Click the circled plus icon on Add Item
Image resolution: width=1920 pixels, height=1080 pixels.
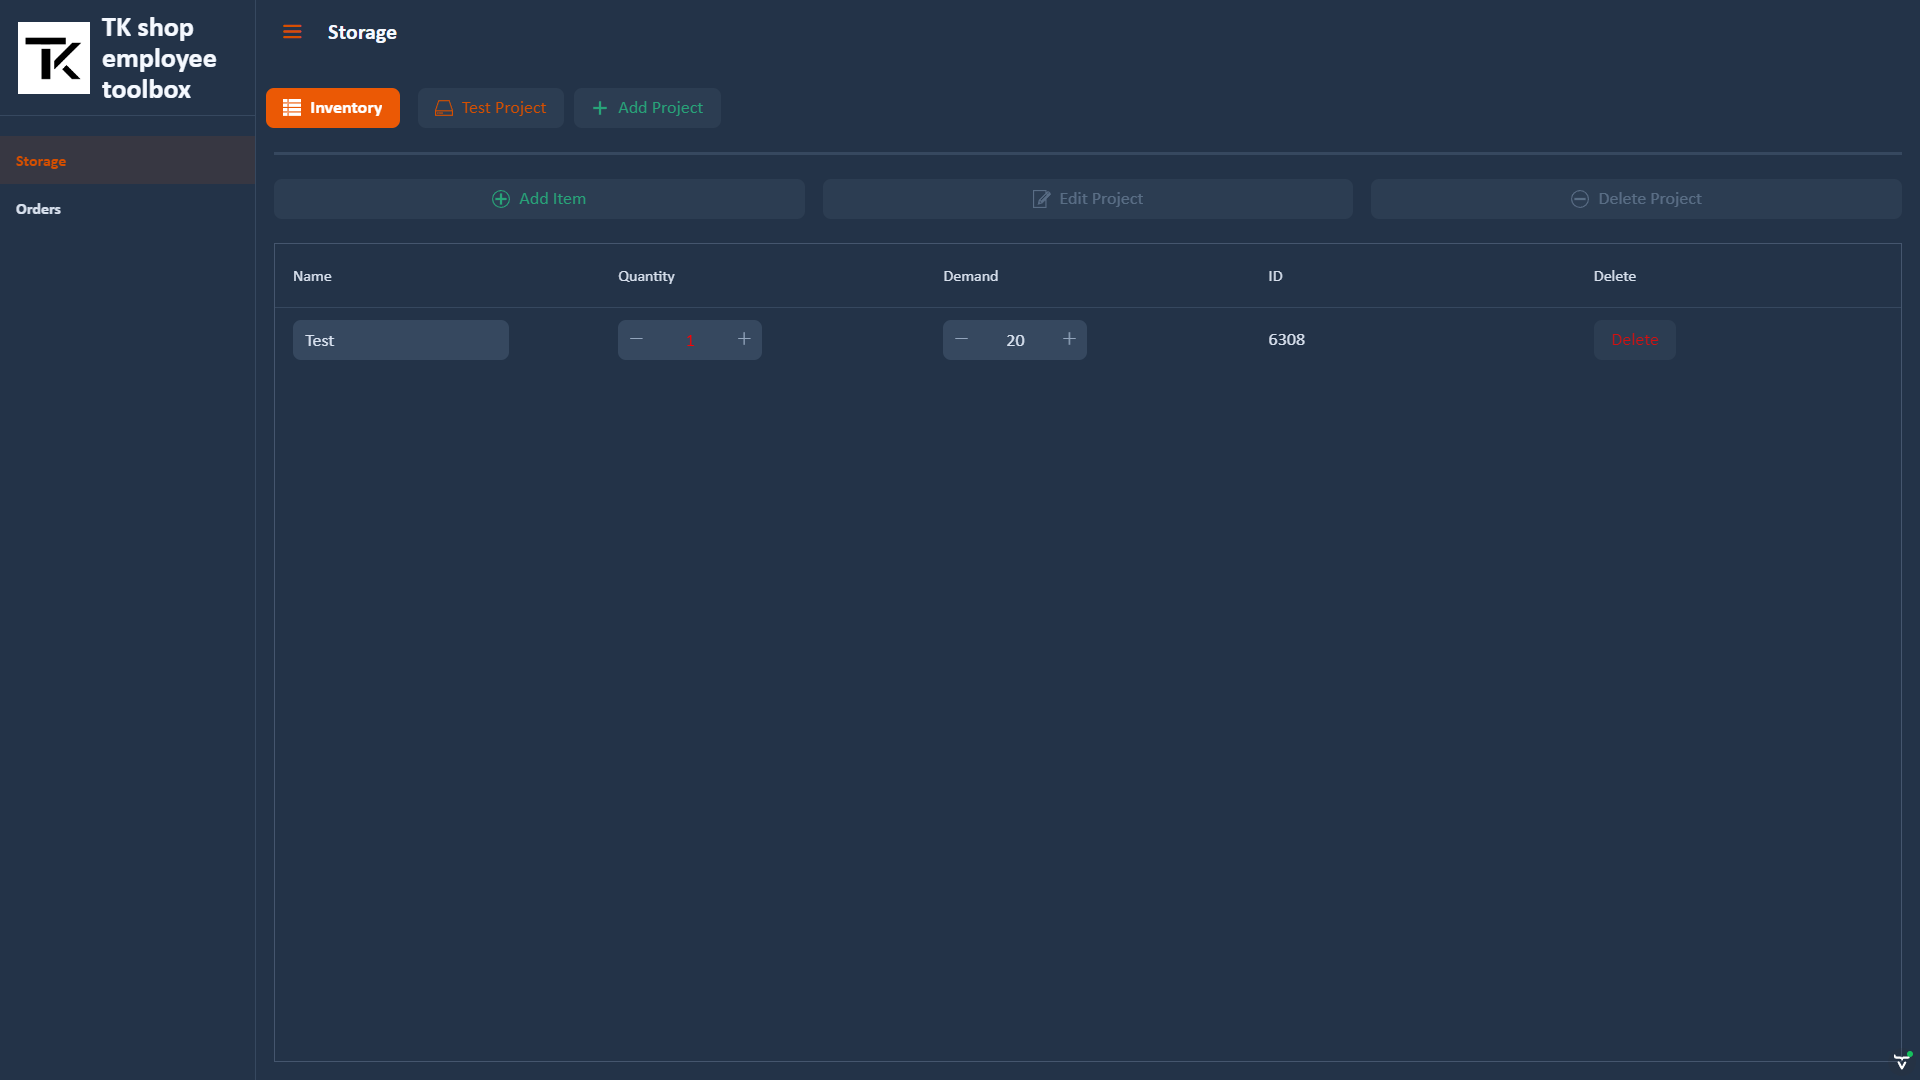(x=499, y=199)
